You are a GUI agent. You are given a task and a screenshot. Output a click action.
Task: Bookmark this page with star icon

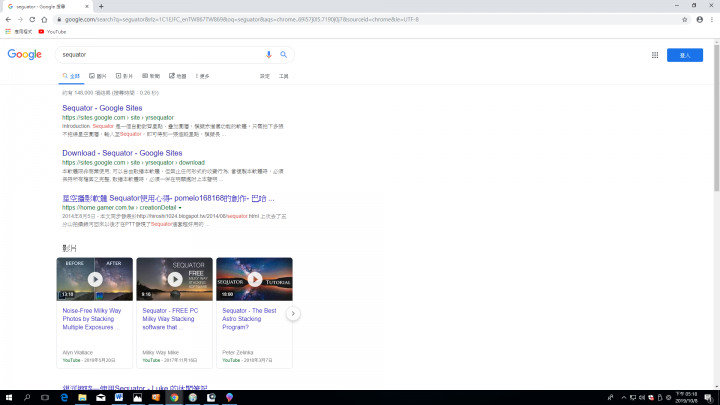[685, 19]
